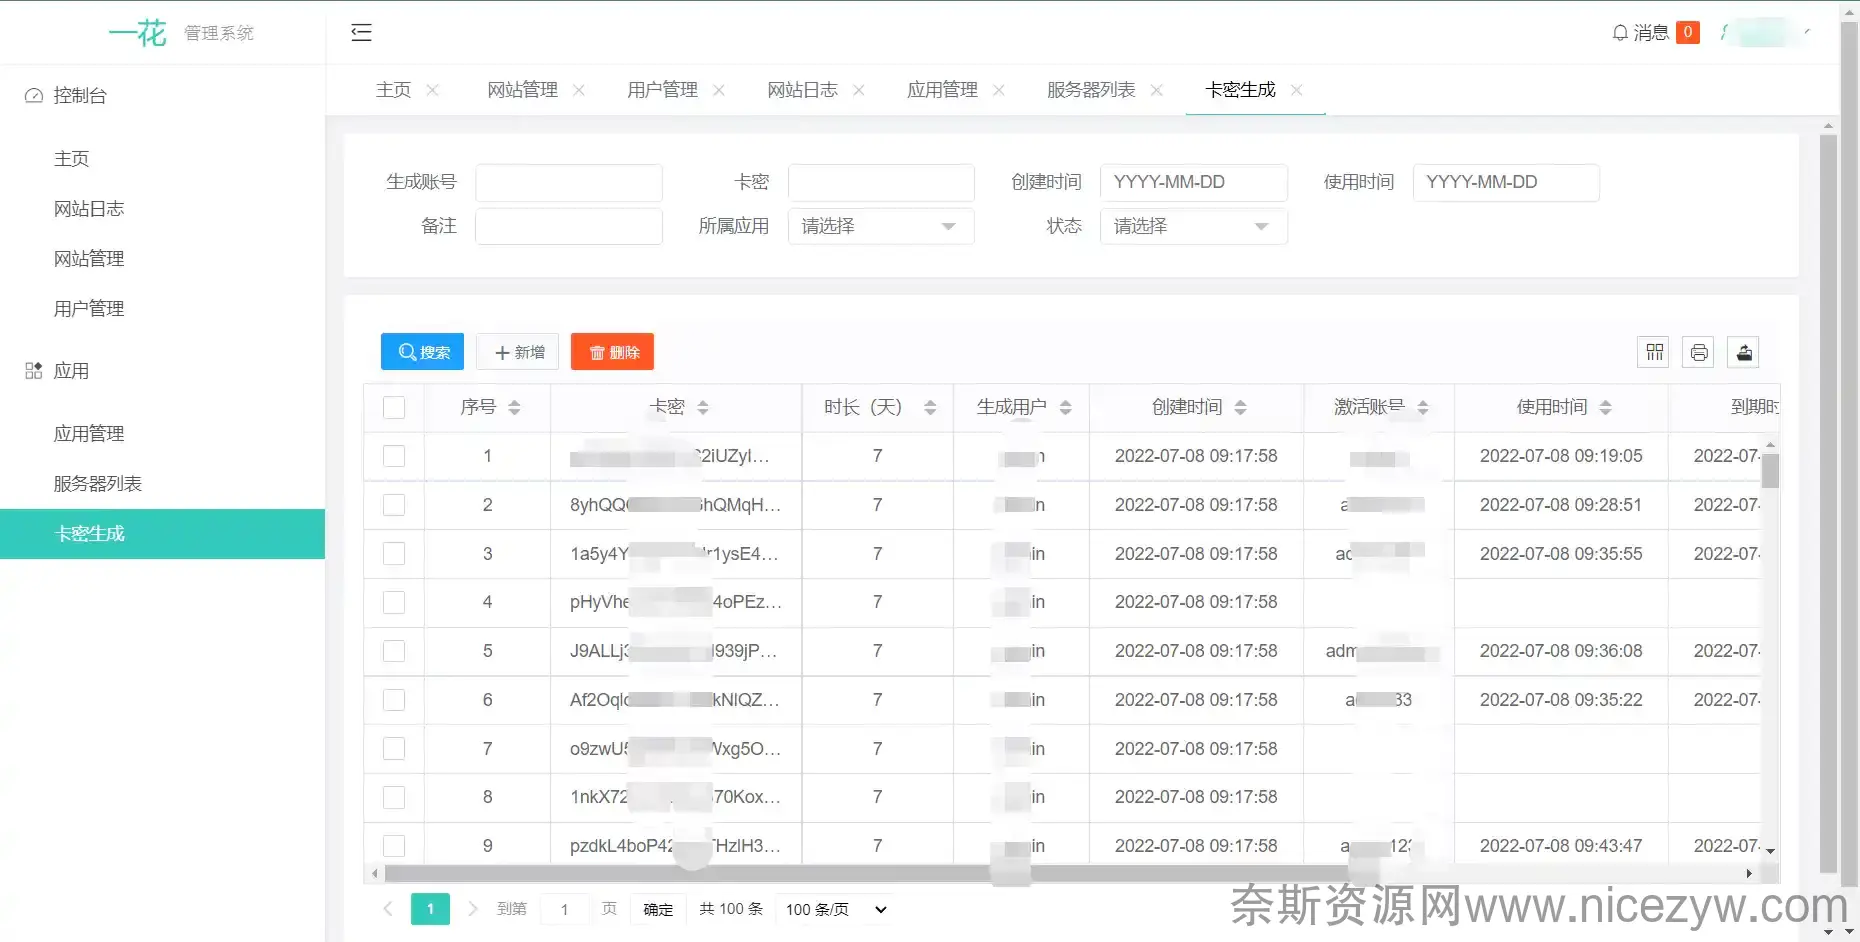Click the 应用 sidebar section

click(71, 371)
